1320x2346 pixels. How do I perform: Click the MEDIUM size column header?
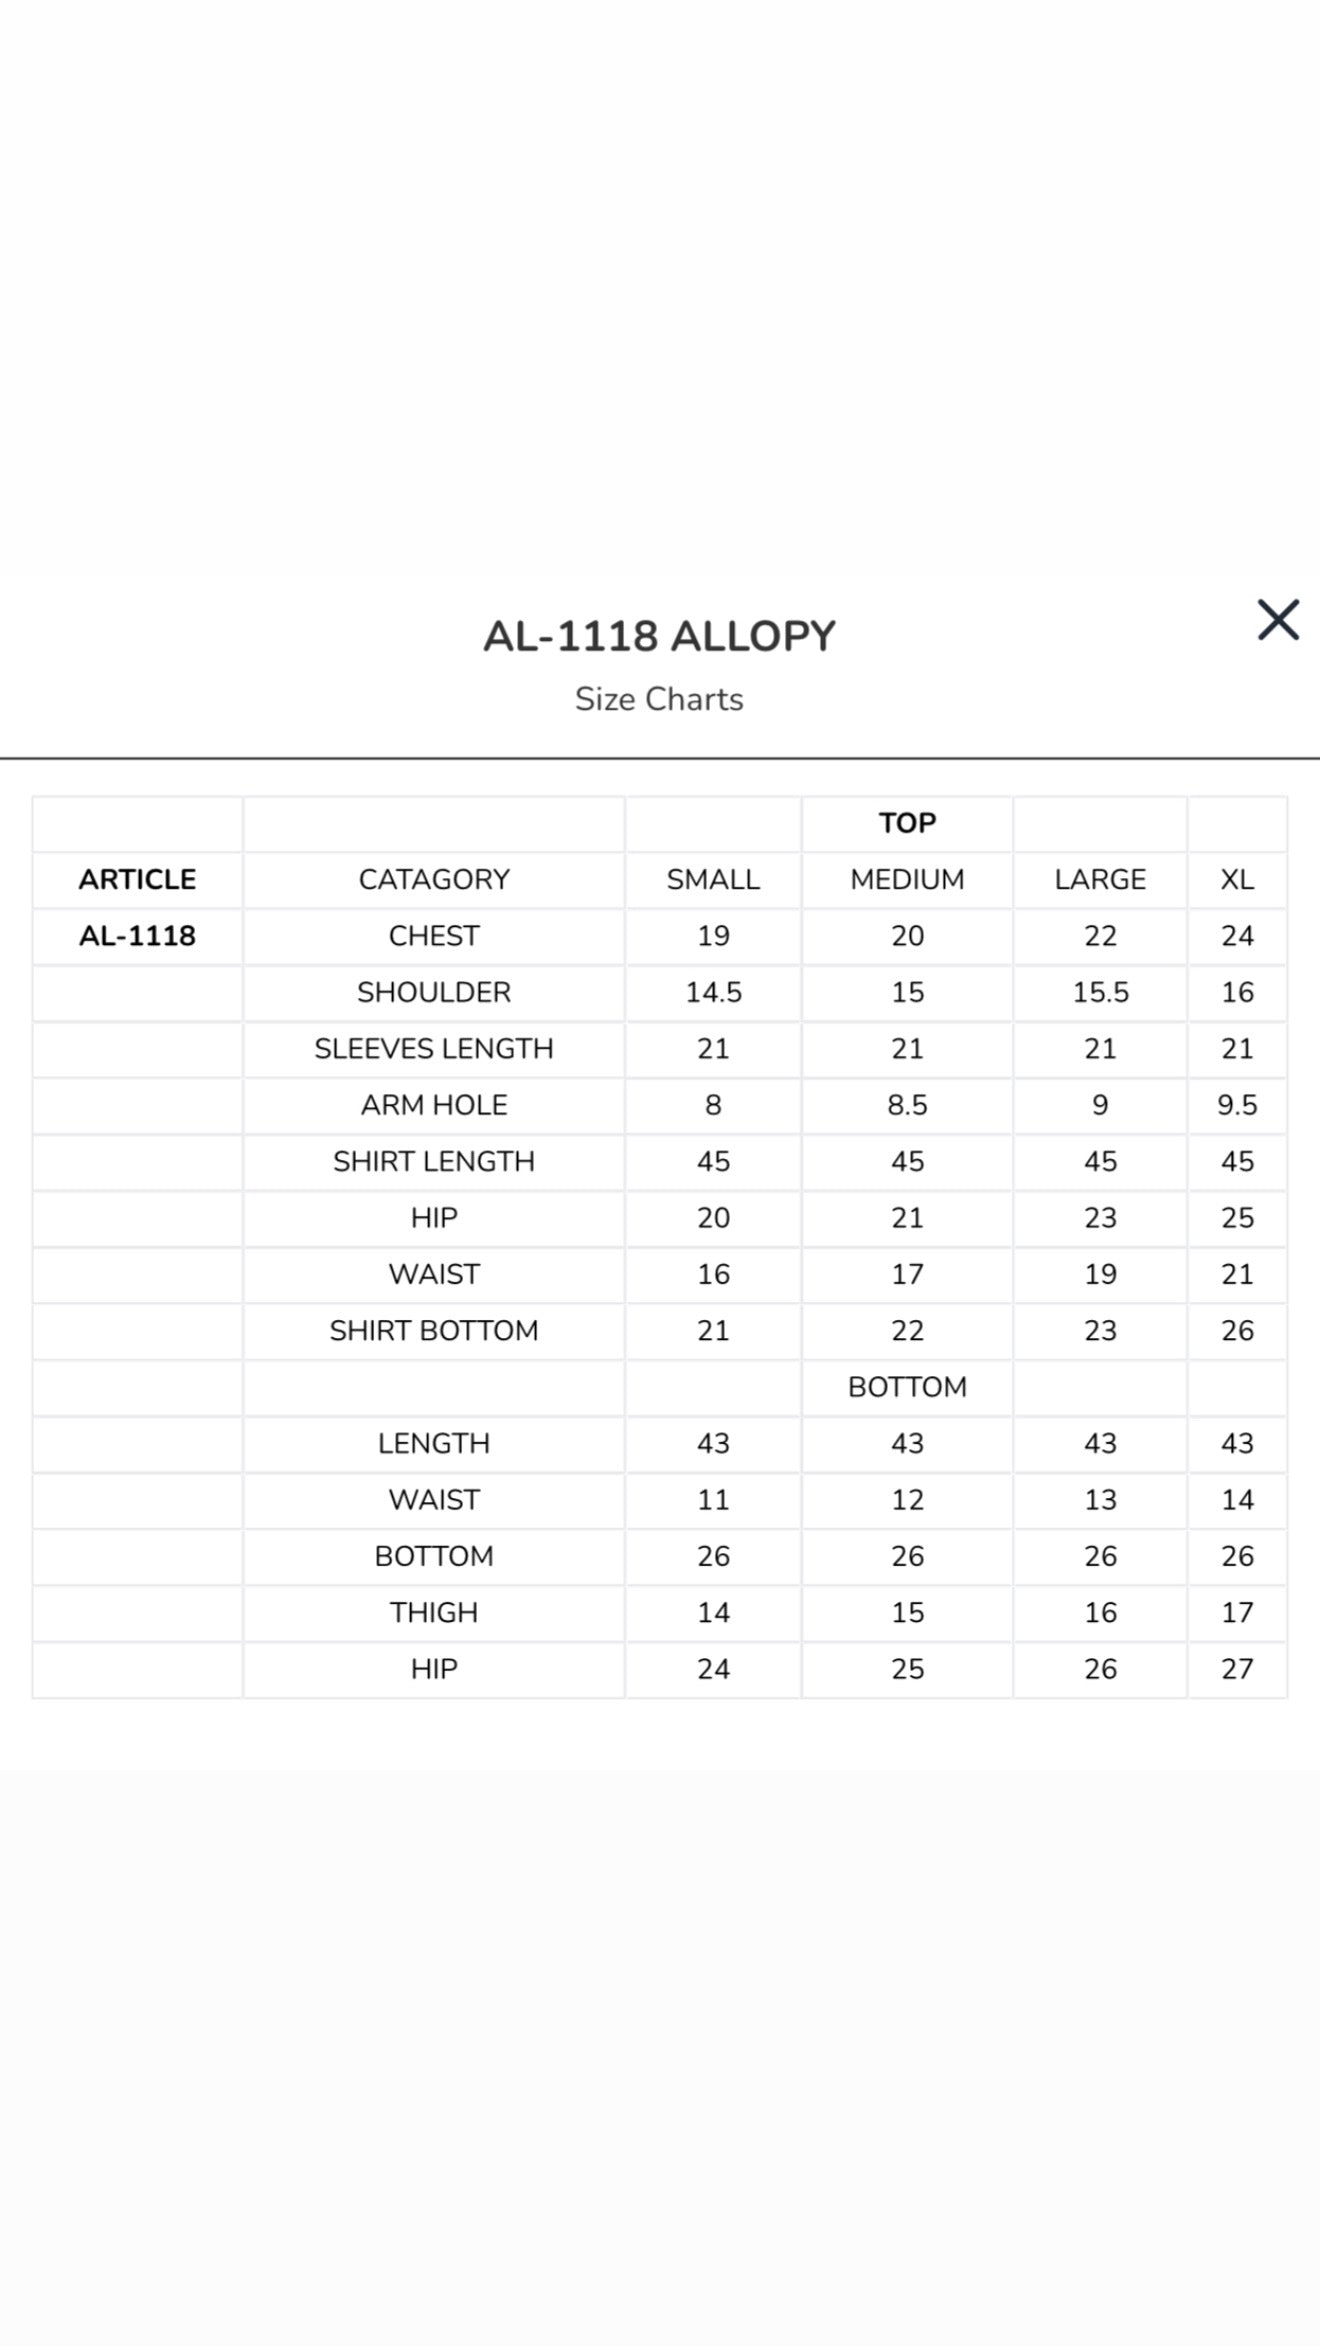(x=906, y=879)
